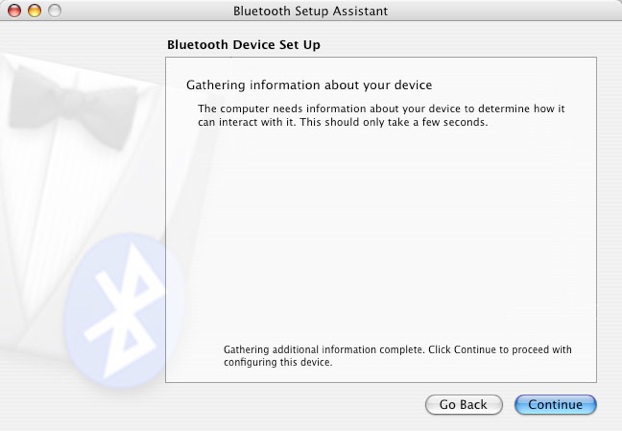Click the Bluetooth logo emblem
This screenshot has width=622, height=431.
123,311
